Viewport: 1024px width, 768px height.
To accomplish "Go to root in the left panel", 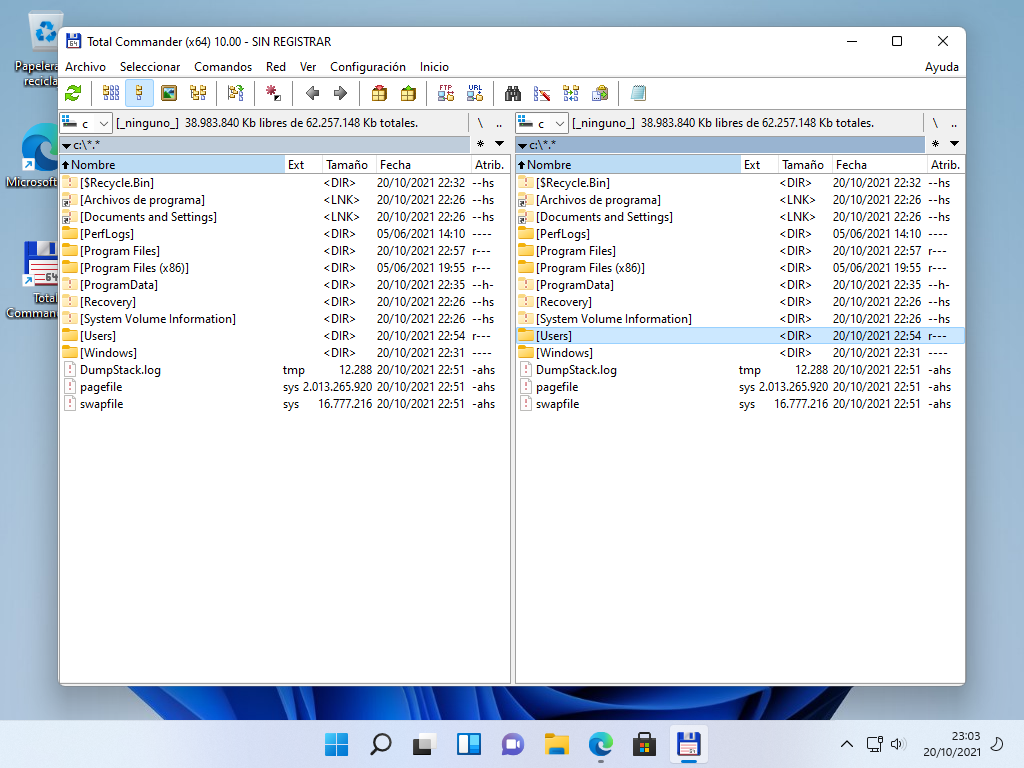I will click(480, 123).
